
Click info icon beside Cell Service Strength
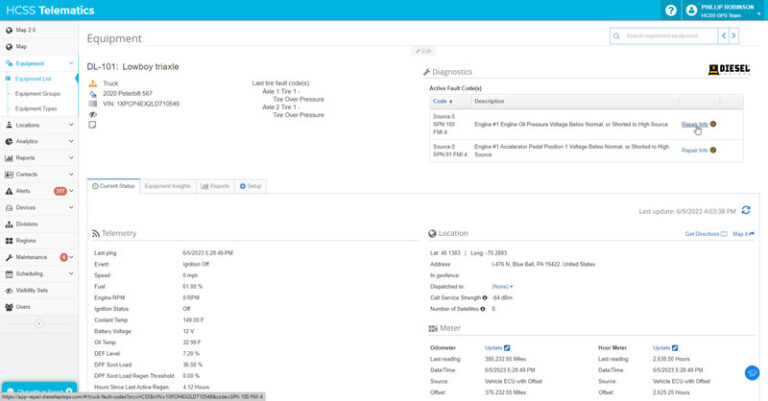tap(484, 296)
